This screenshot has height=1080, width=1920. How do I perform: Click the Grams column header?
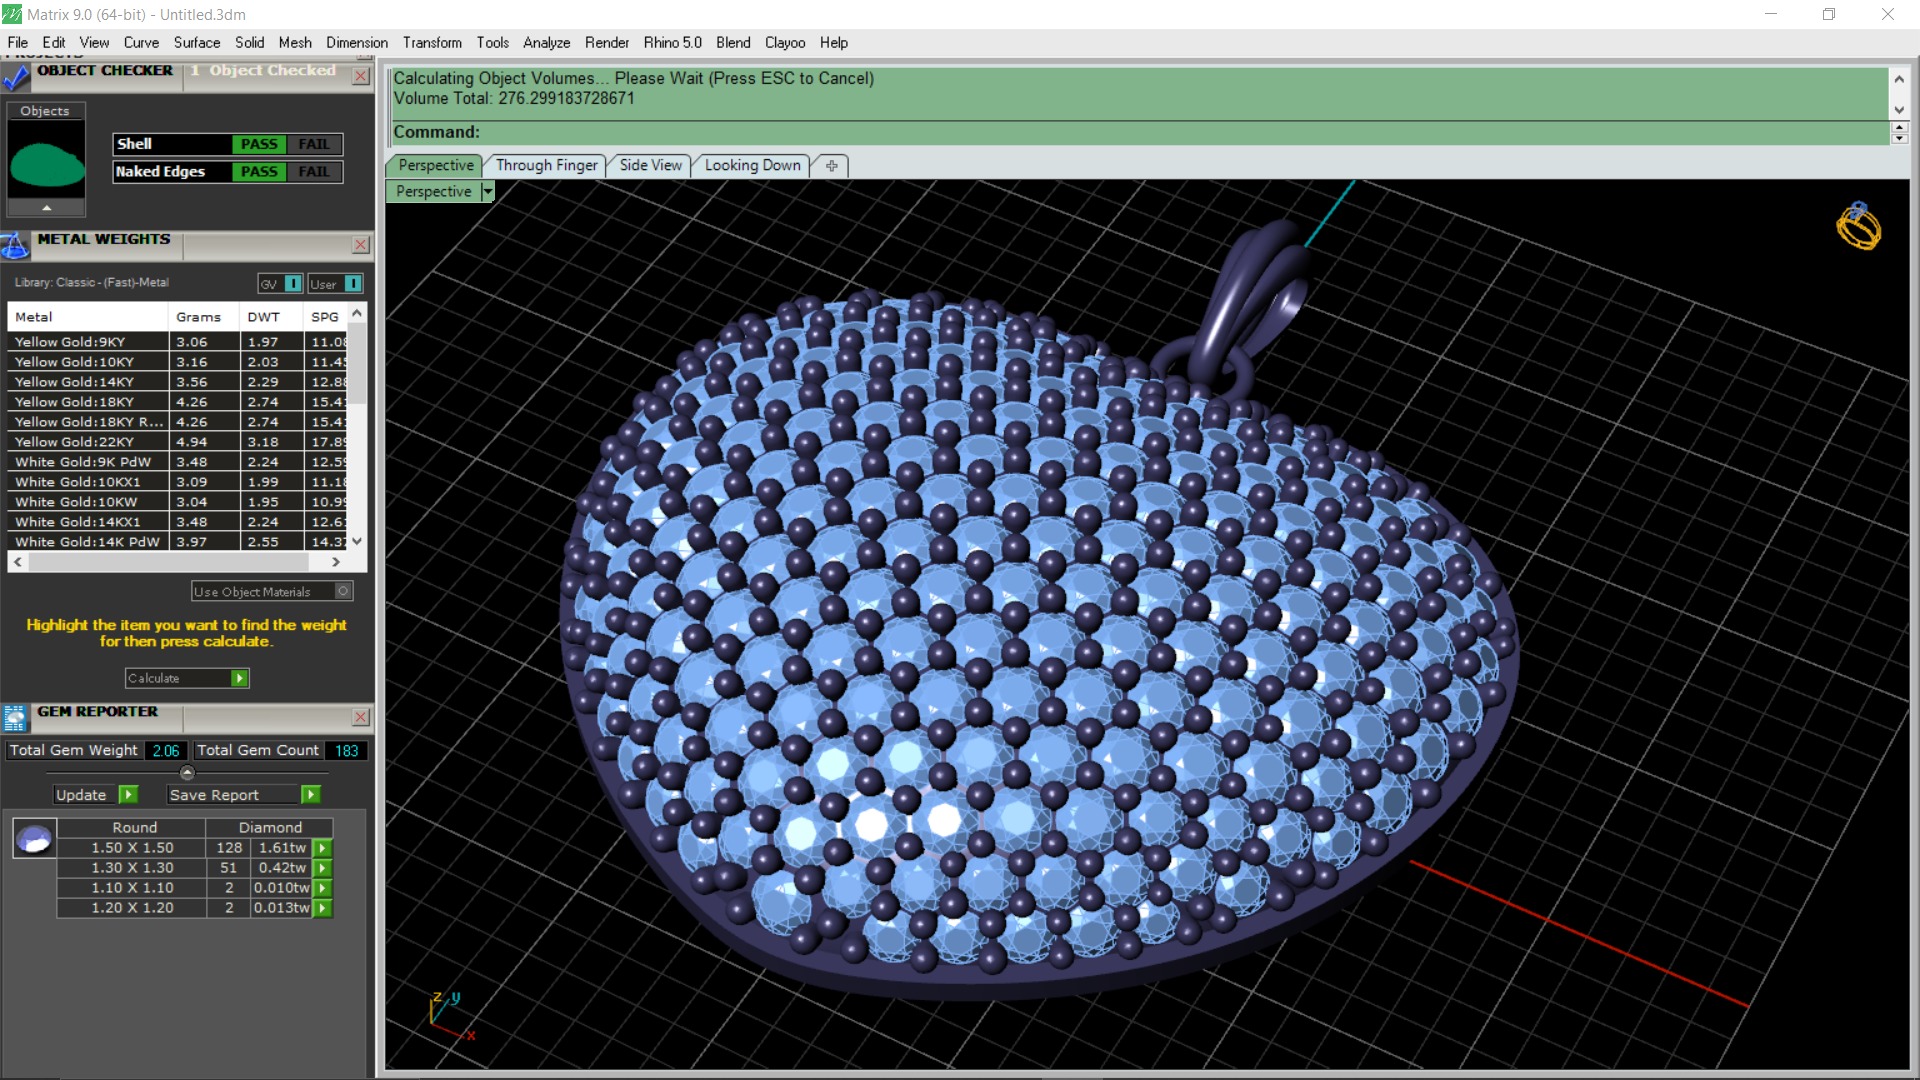[203, 317]
